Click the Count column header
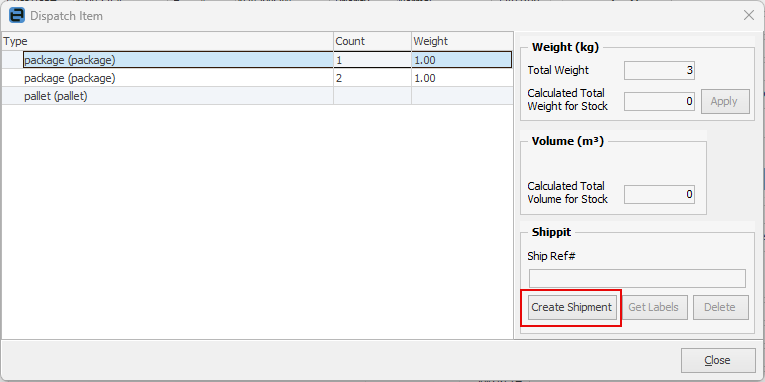Image resolution: width=765 pixels, height=382 pixels. (x=372, y=41)
